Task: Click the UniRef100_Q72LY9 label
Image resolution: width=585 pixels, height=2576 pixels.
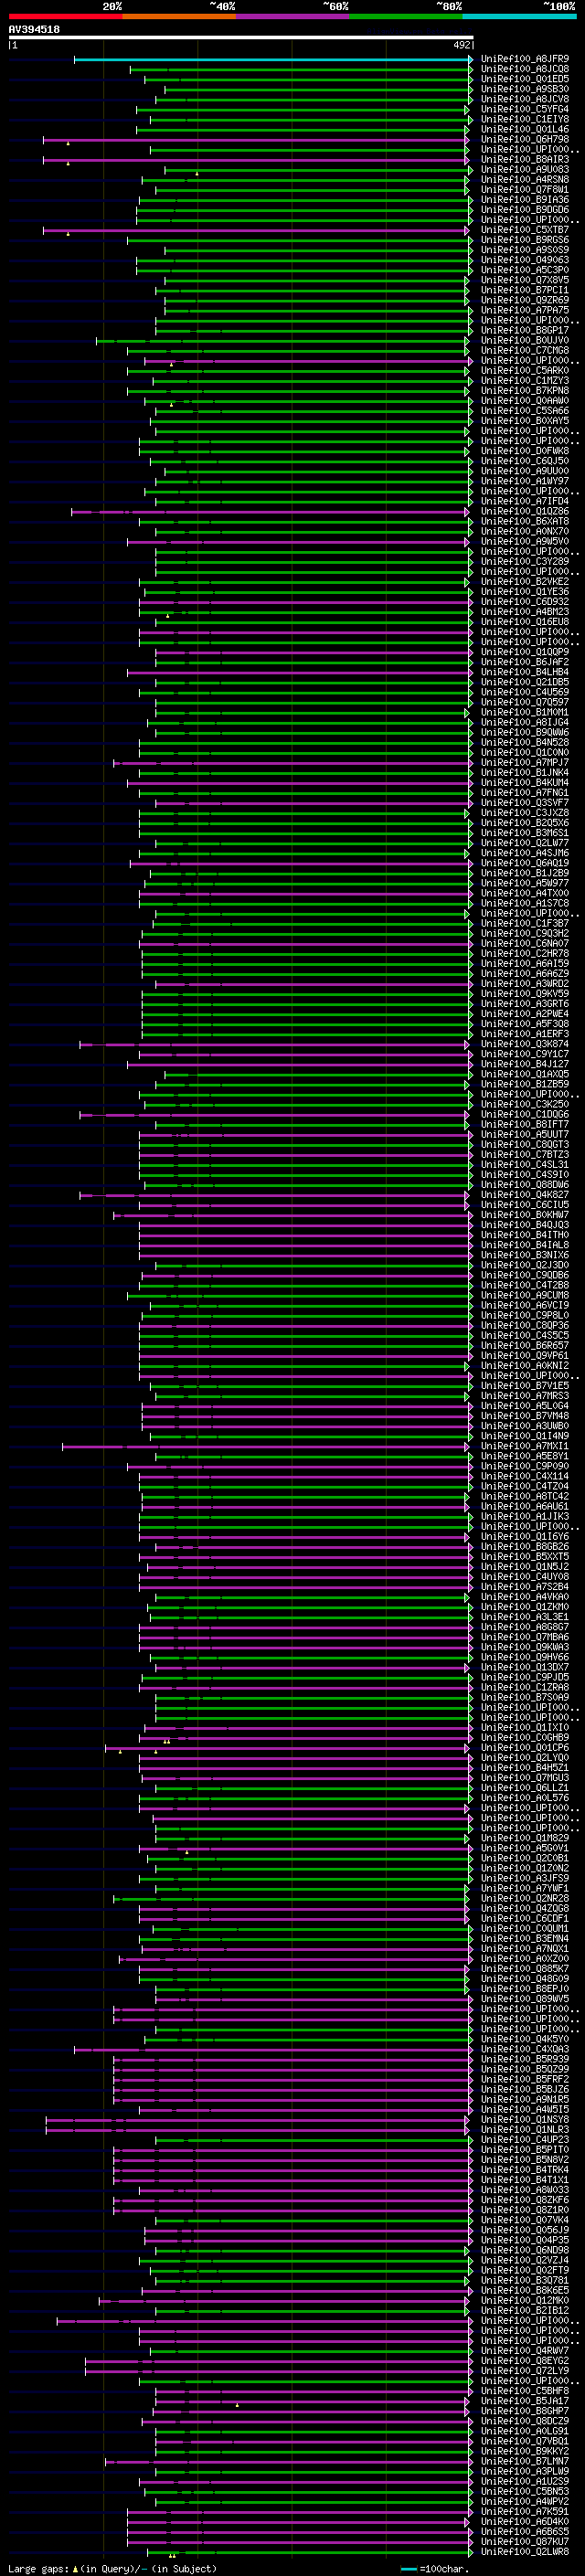Action: (x=525, y=2371)
